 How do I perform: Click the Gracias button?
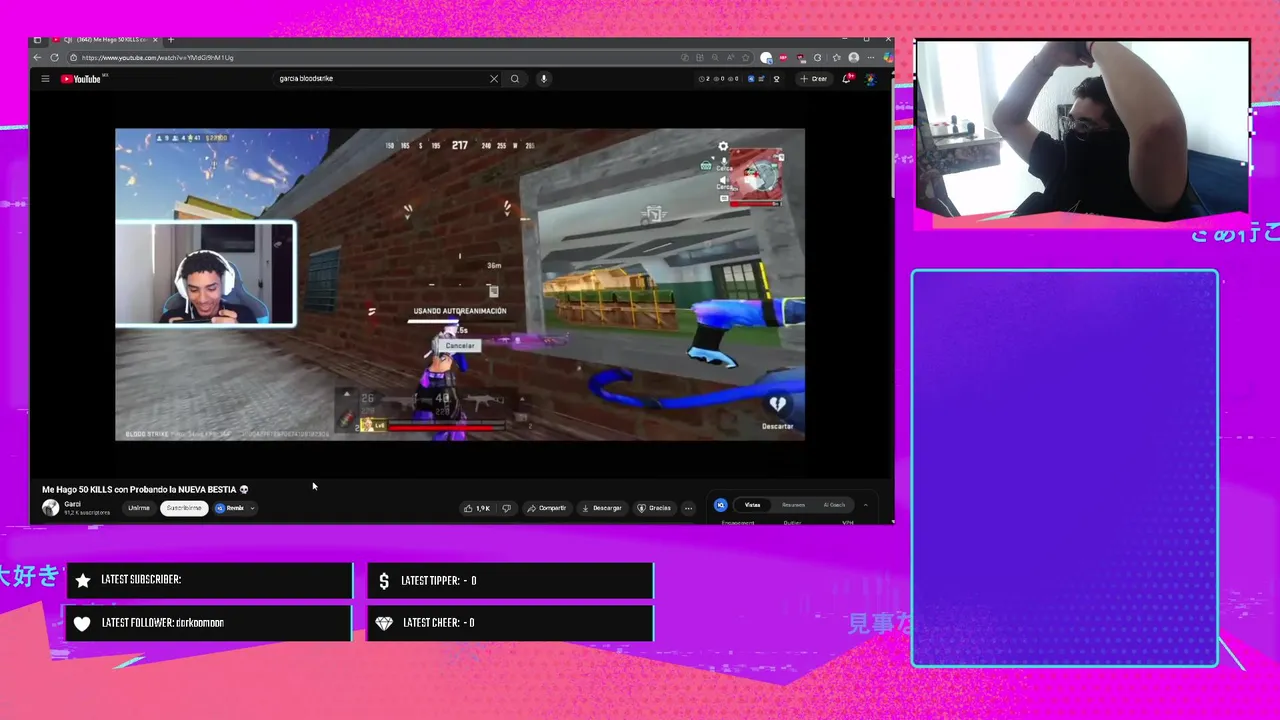654,508
